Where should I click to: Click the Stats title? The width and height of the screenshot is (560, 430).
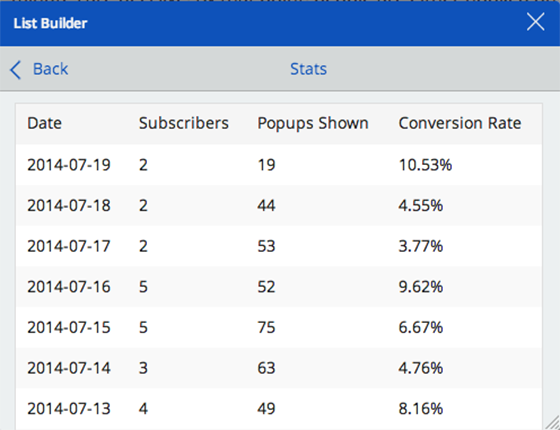[308, 69]
